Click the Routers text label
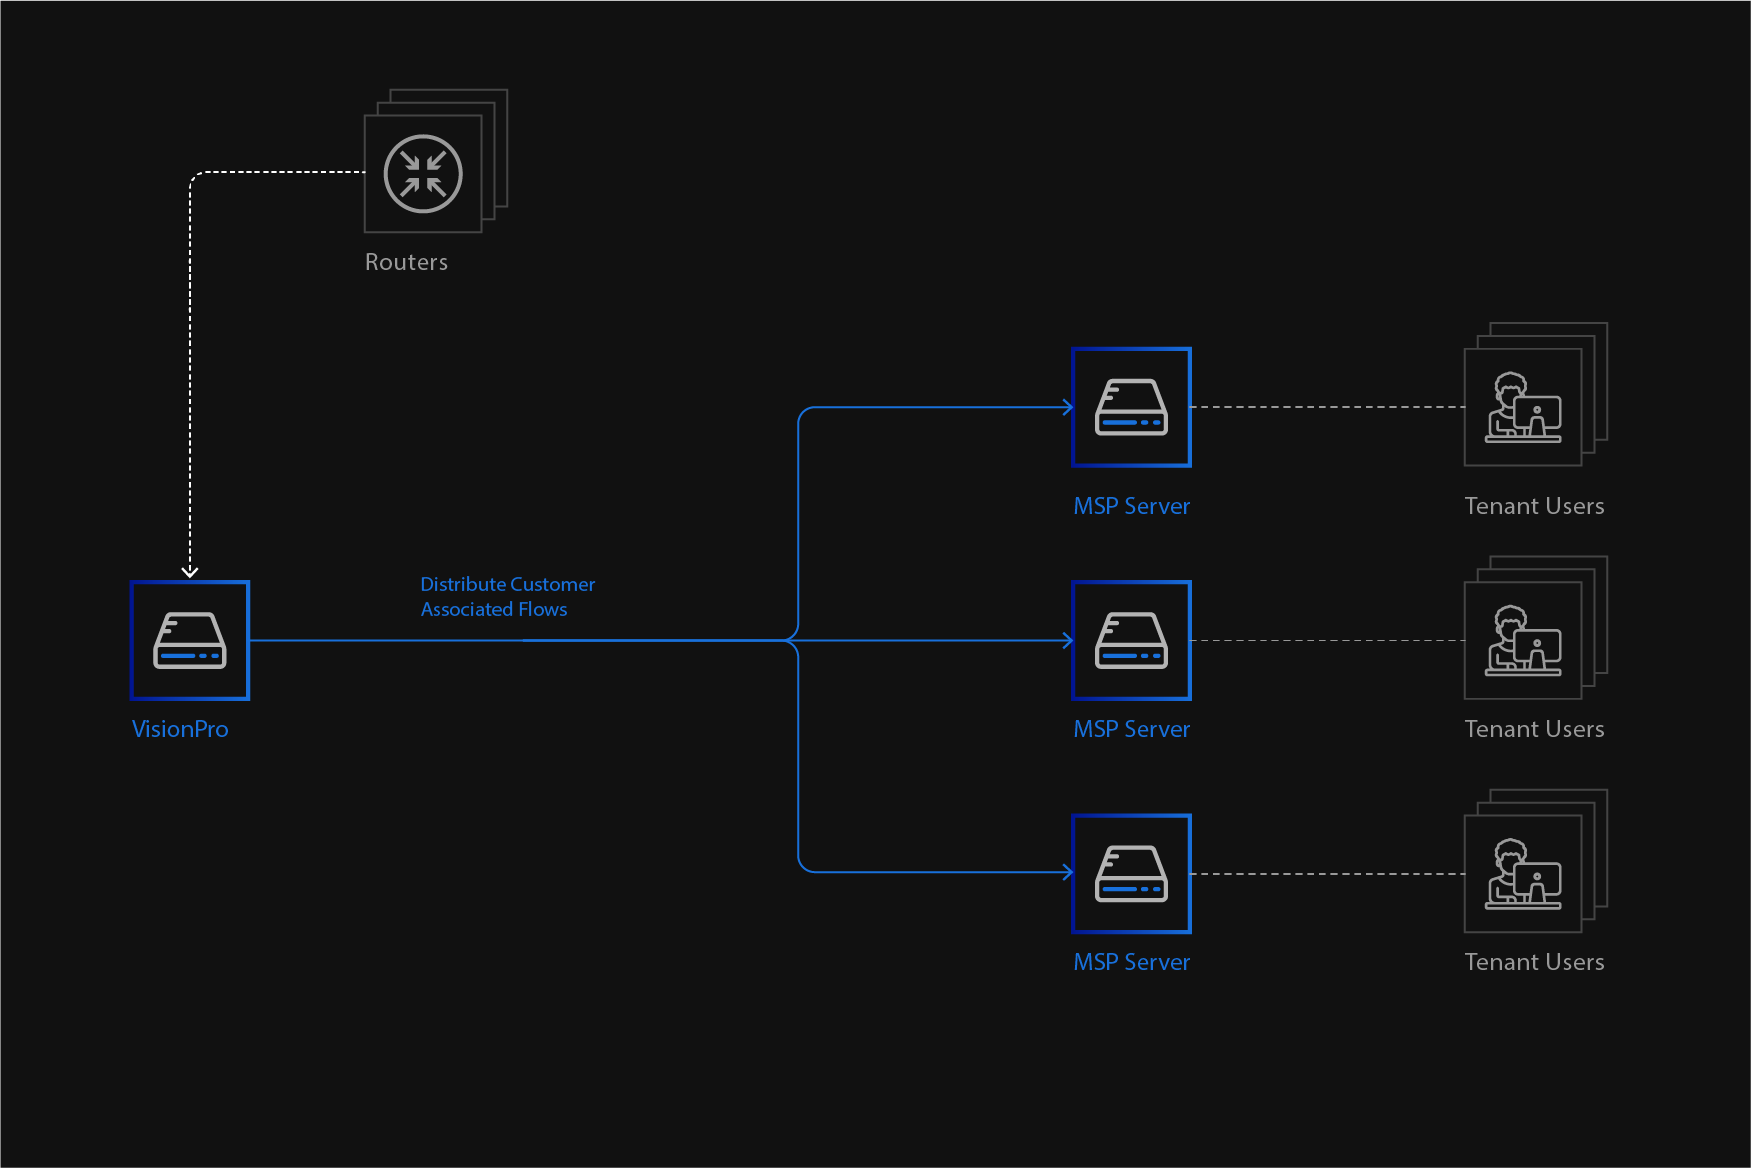The image size is (1751, 1168). [x=406, y=262]
